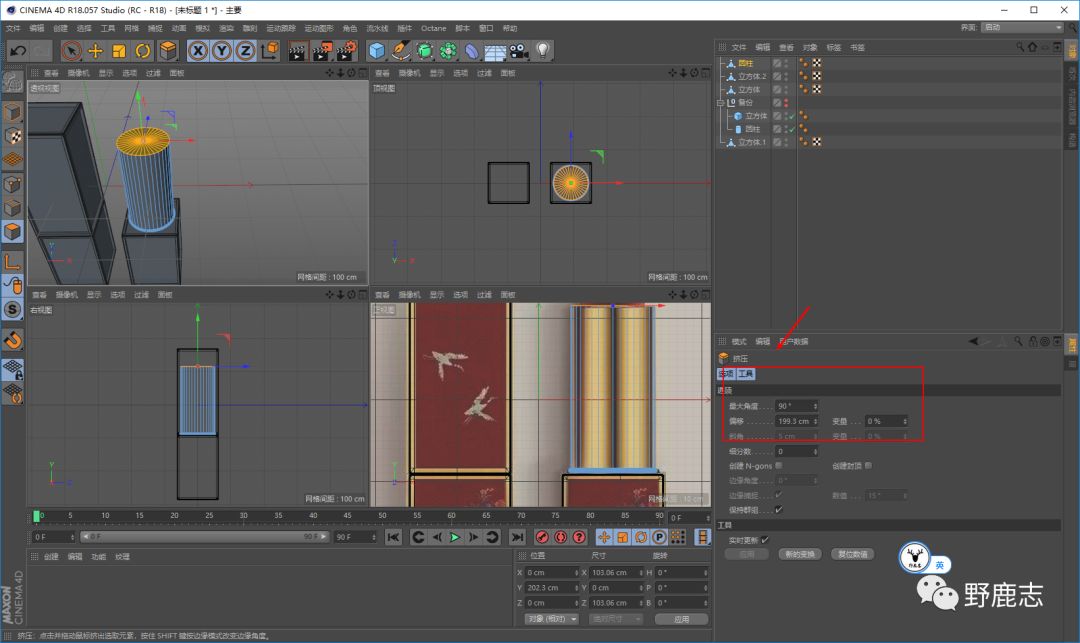Click the Light bulb object icon
The width and height of the screenshot is (1080, 643).
[x=543, y=50]
